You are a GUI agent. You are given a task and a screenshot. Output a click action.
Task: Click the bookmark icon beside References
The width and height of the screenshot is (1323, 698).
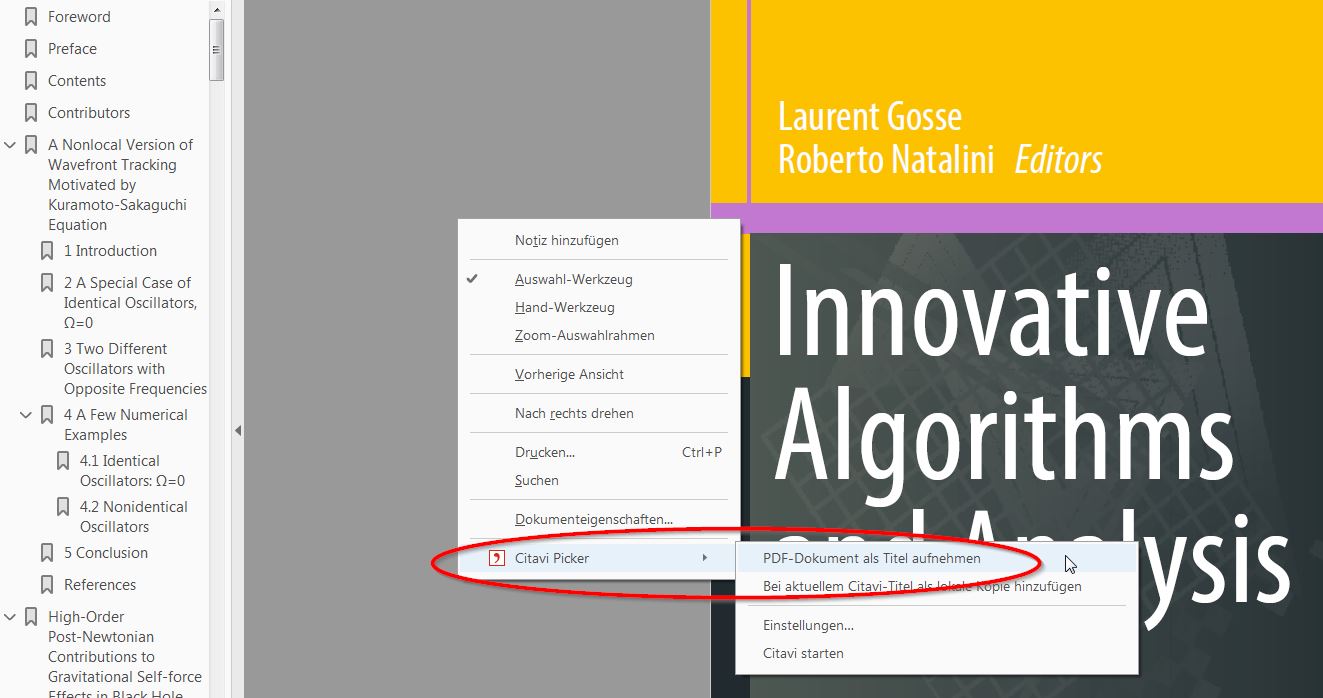47,585
